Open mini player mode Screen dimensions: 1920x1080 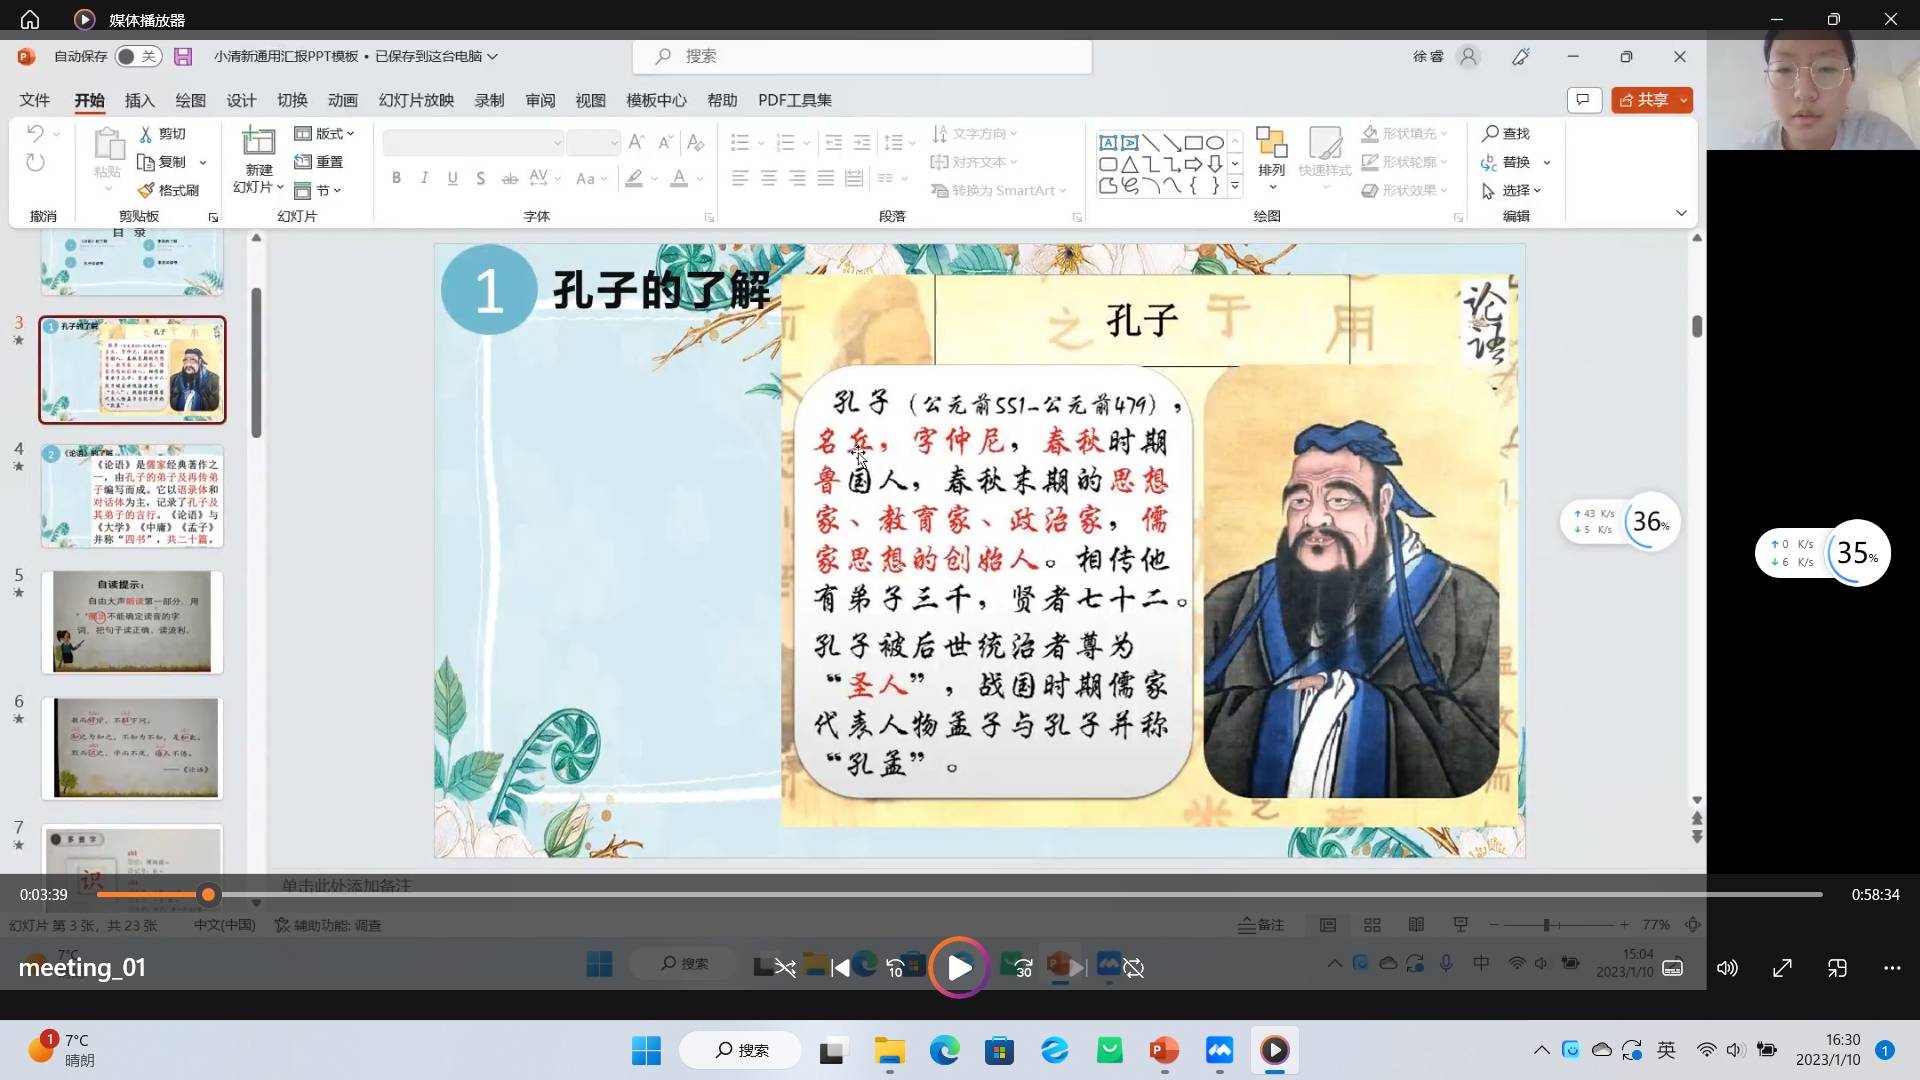pos(1837,968)
